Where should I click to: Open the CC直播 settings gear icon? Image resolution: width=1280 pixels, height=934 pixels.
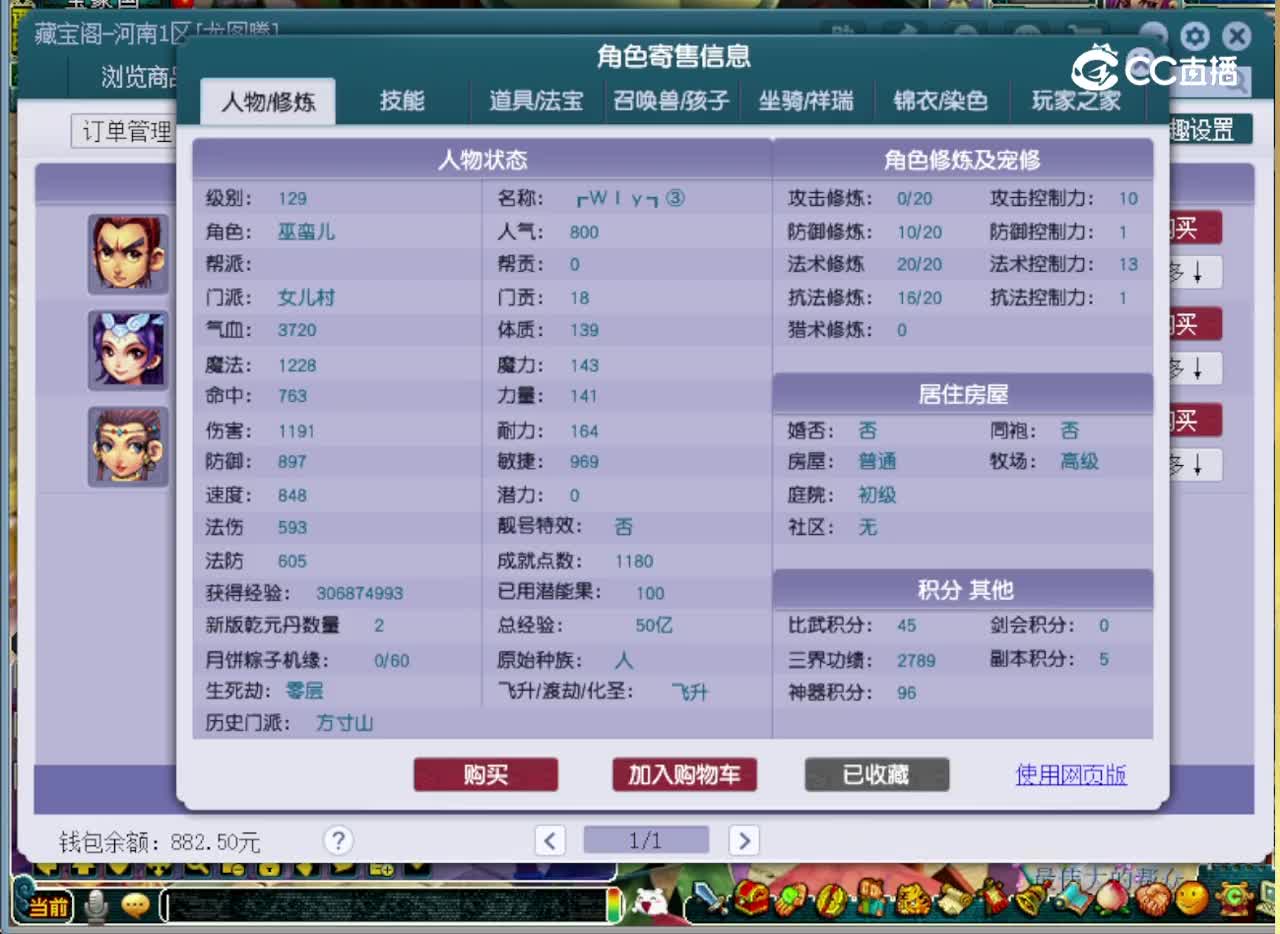click(1194, 36)
